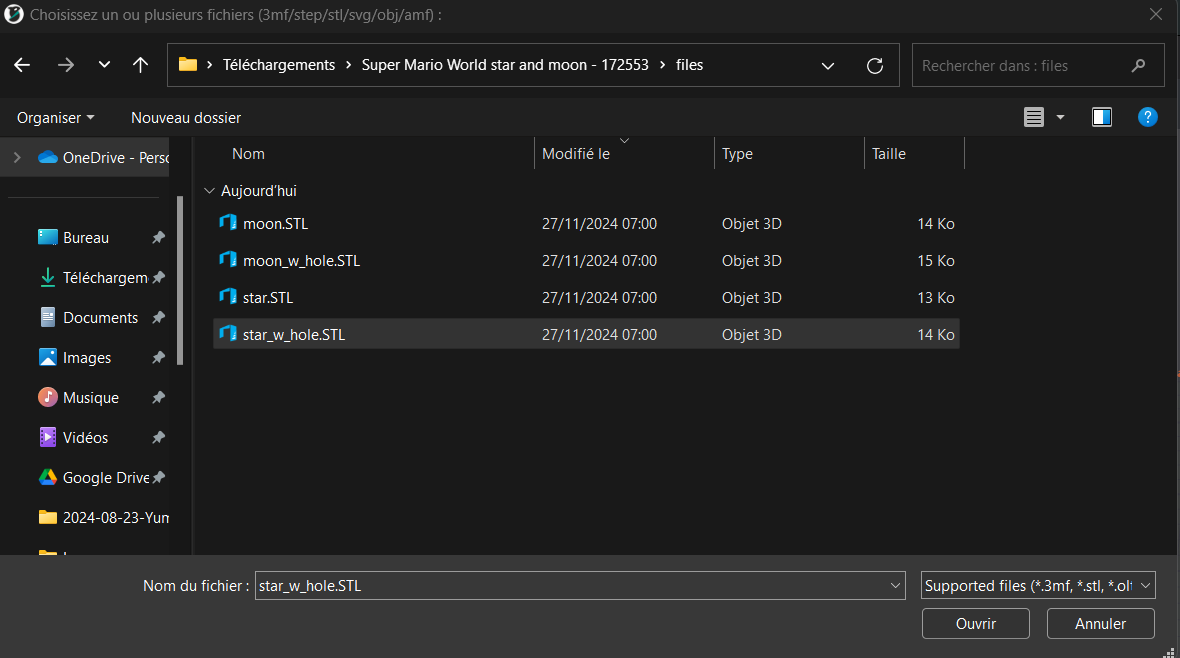This screenshot has width=1180, height=658.
Task: Click Ouvrir to open the file
Action: 975,623
